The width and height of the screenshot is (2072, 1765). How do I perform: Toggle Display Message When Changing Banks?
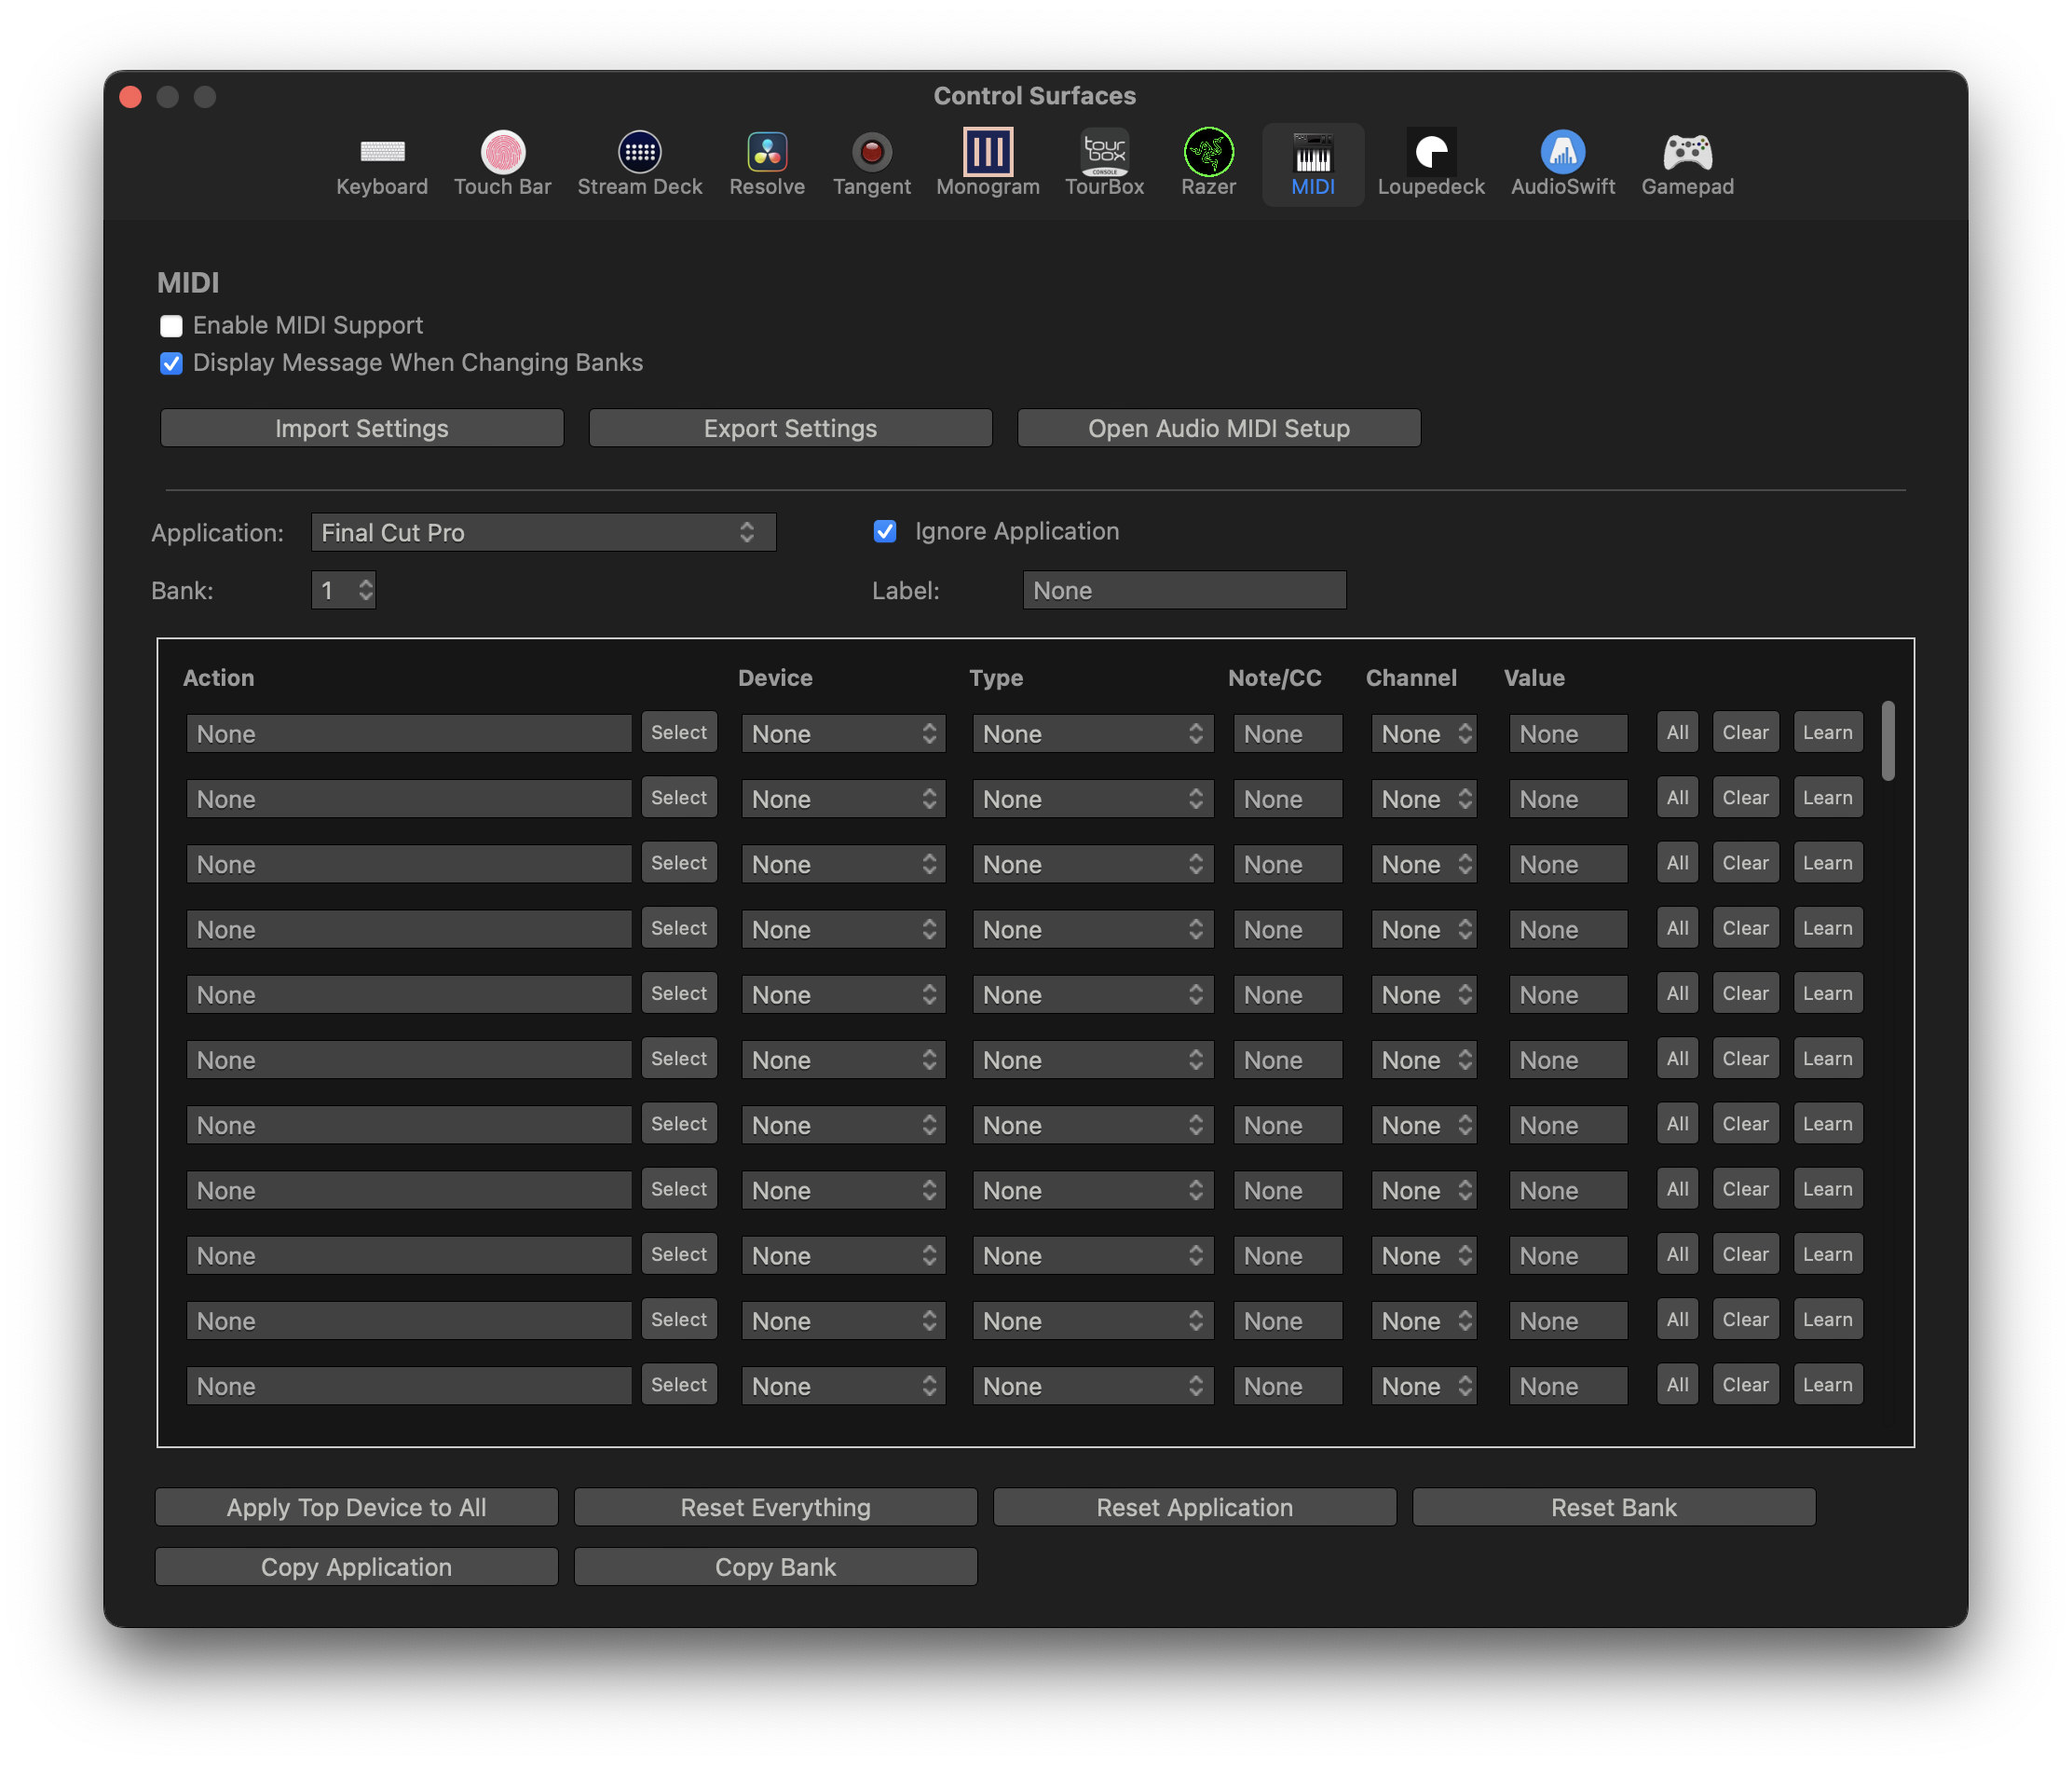tap(171, 363)
